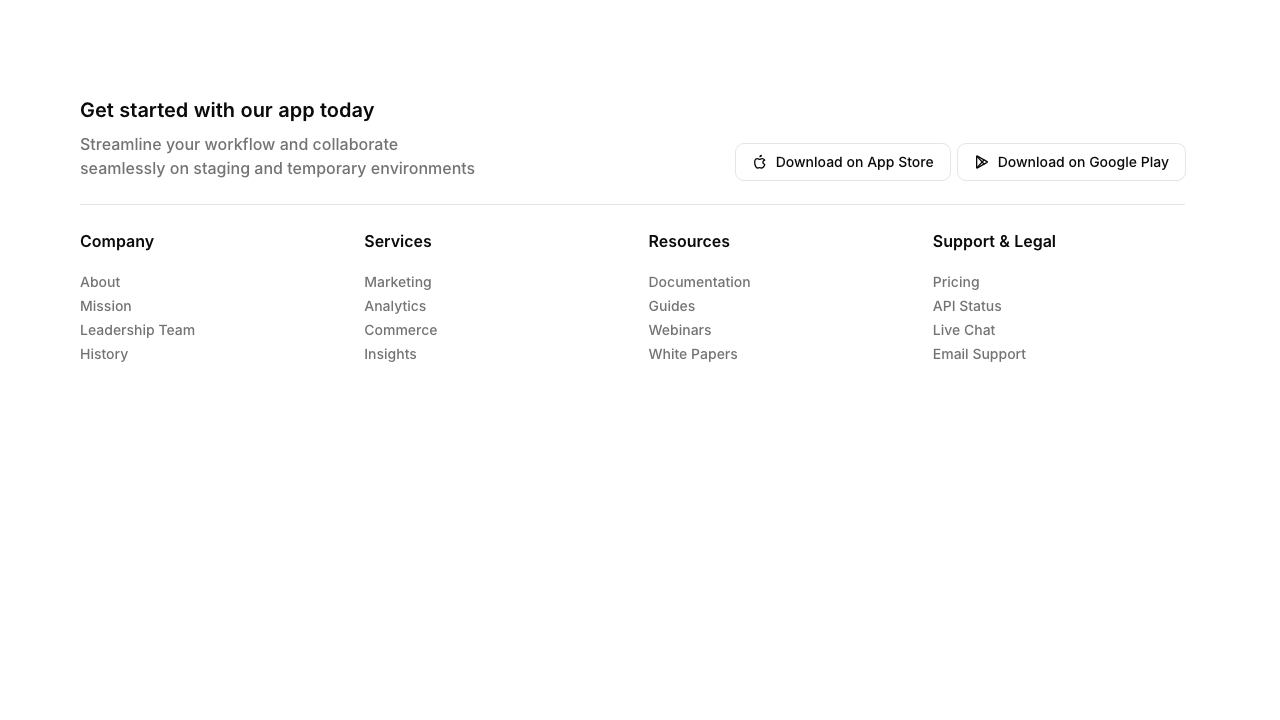Visit the company History link
Screen dimensions: 1280x720
tap(104, 354)
